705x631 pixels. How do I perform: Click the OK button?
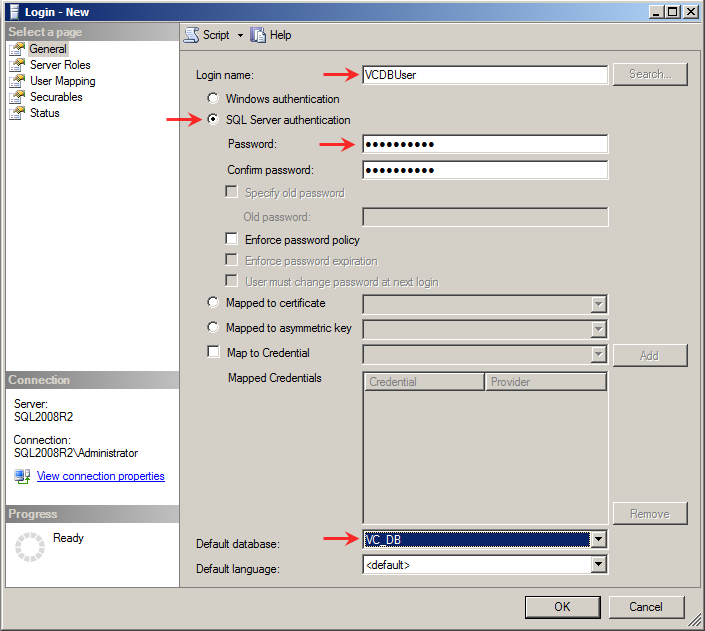pos(562,606)
